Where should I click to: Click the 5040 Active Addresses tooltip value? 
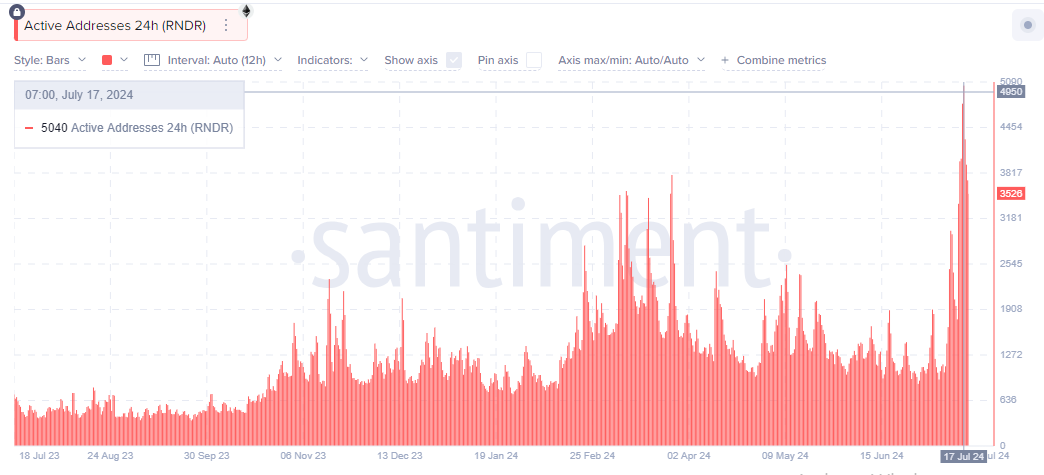pos(137,128)
